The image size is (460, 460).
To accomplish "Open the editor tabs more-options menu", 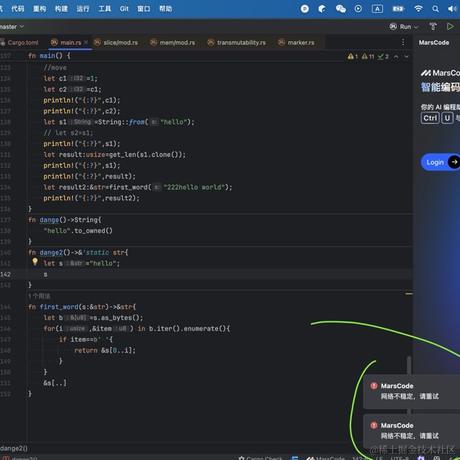I will tap(403, 42).
